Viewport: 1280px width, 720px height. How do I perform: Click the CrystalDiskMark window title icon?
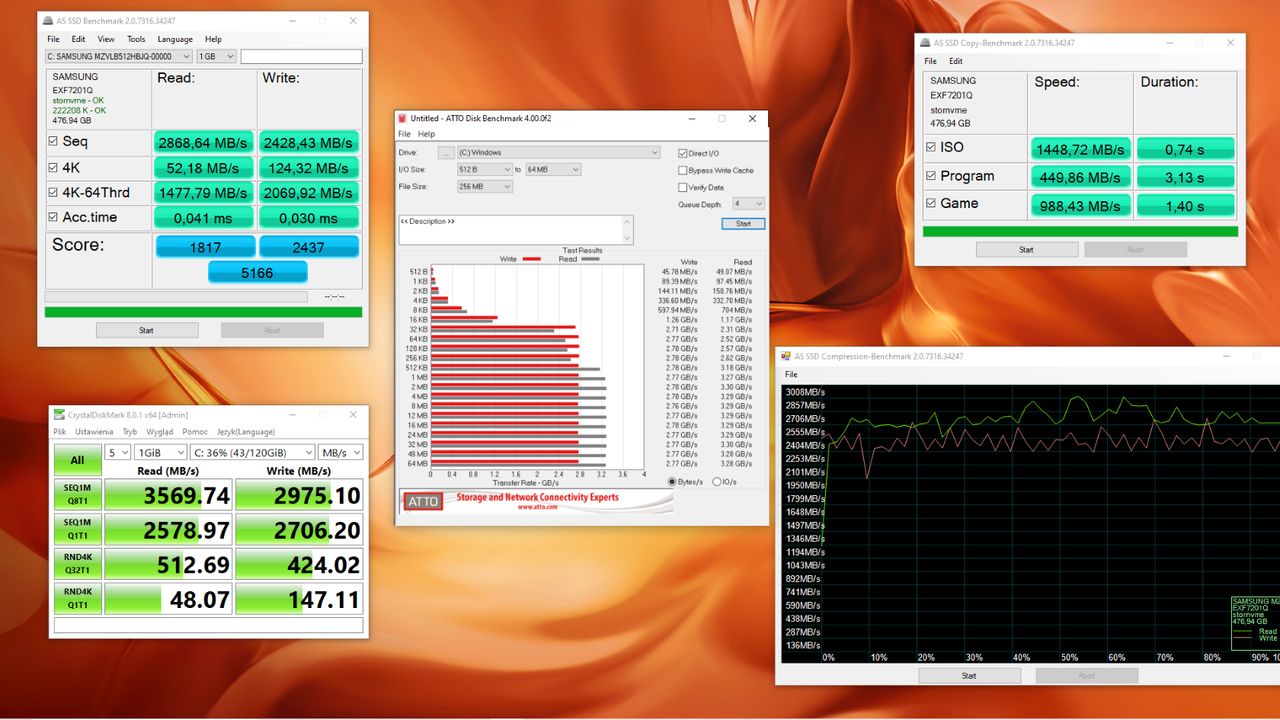(x=59, y=414)
